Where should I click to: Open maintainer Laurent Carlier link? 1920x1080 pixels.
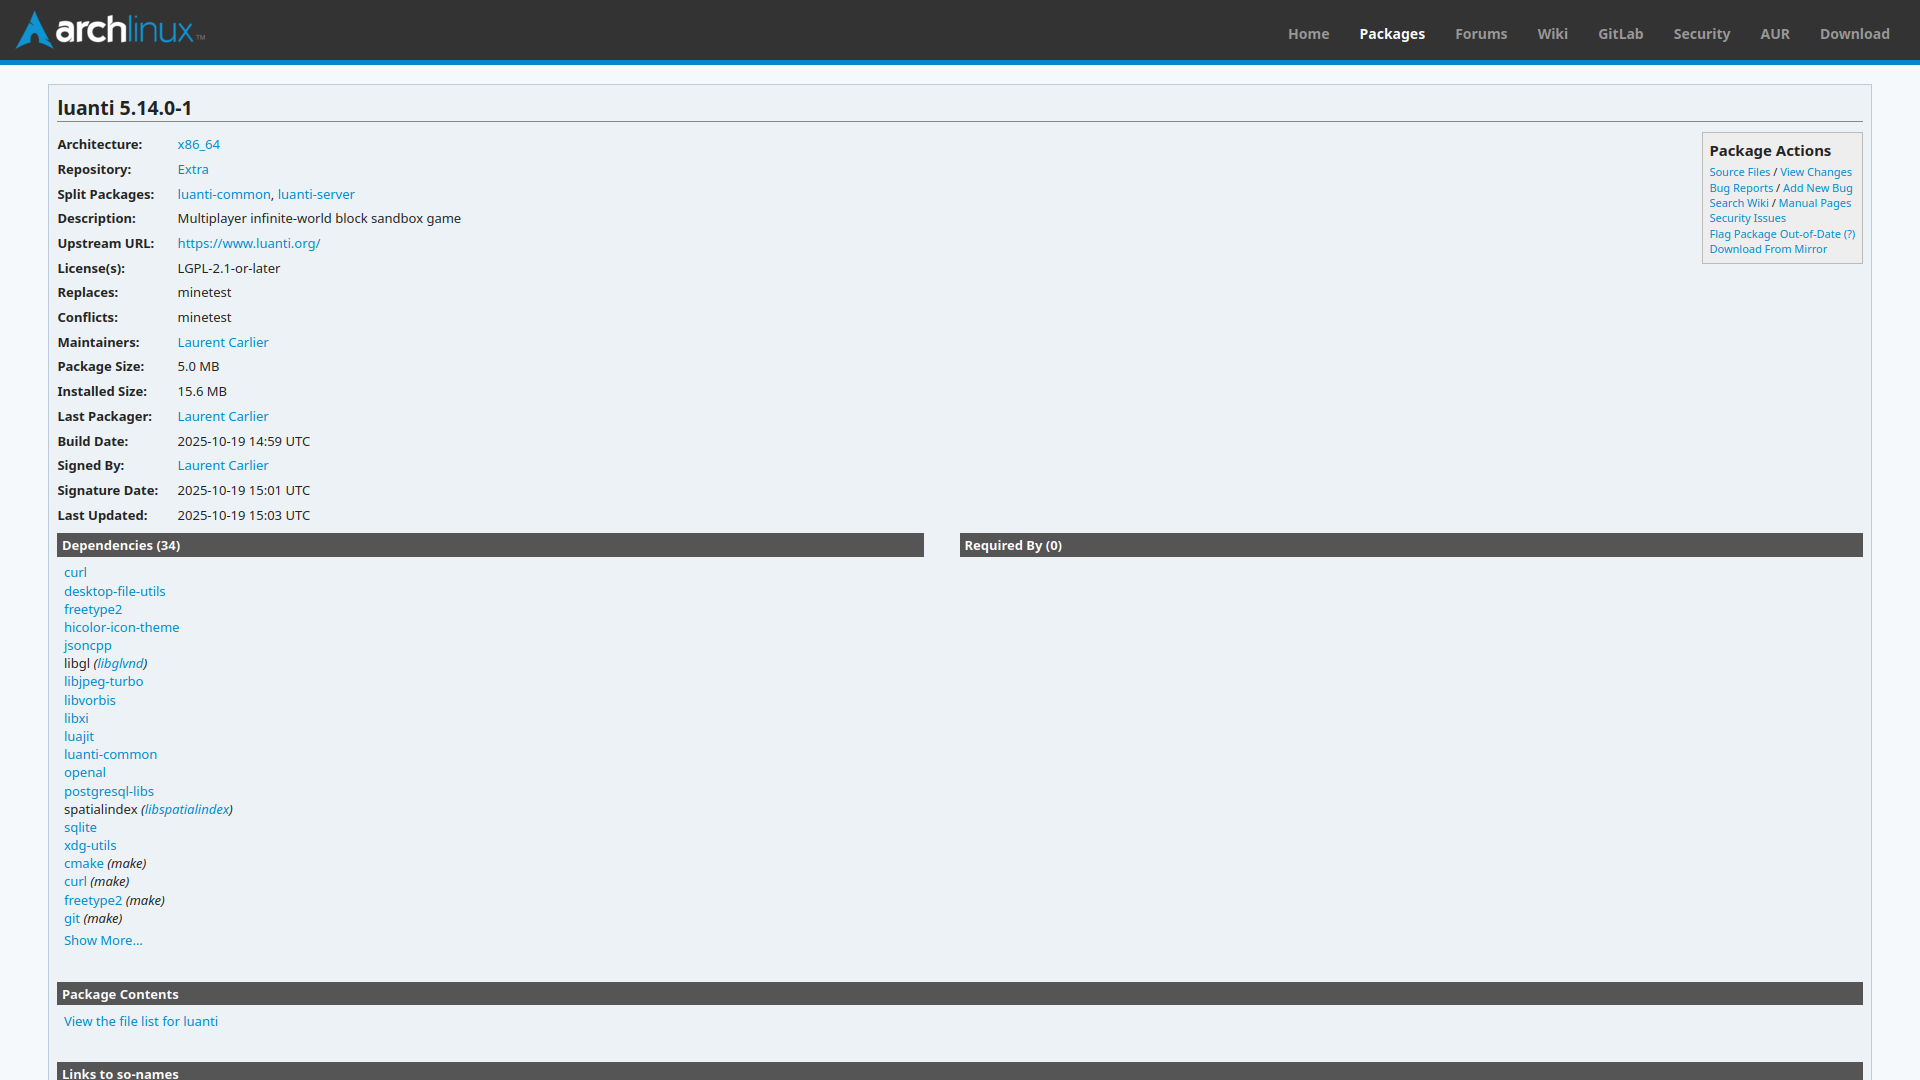coord(223,342)
